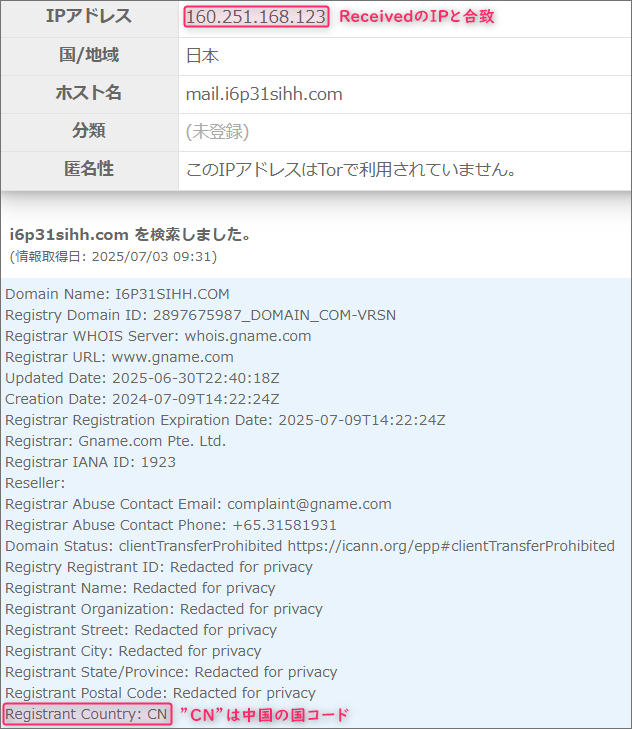Image resolution: width=632 pixels, height=729 pixels.
Task: Click the whois.gname.com server text
Action: pos(248,336)
